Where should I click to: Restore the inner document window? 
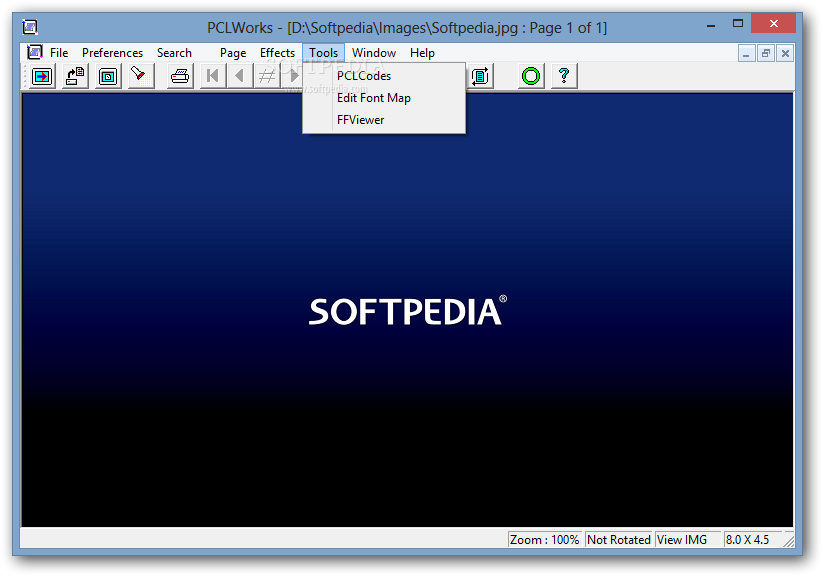766,53
